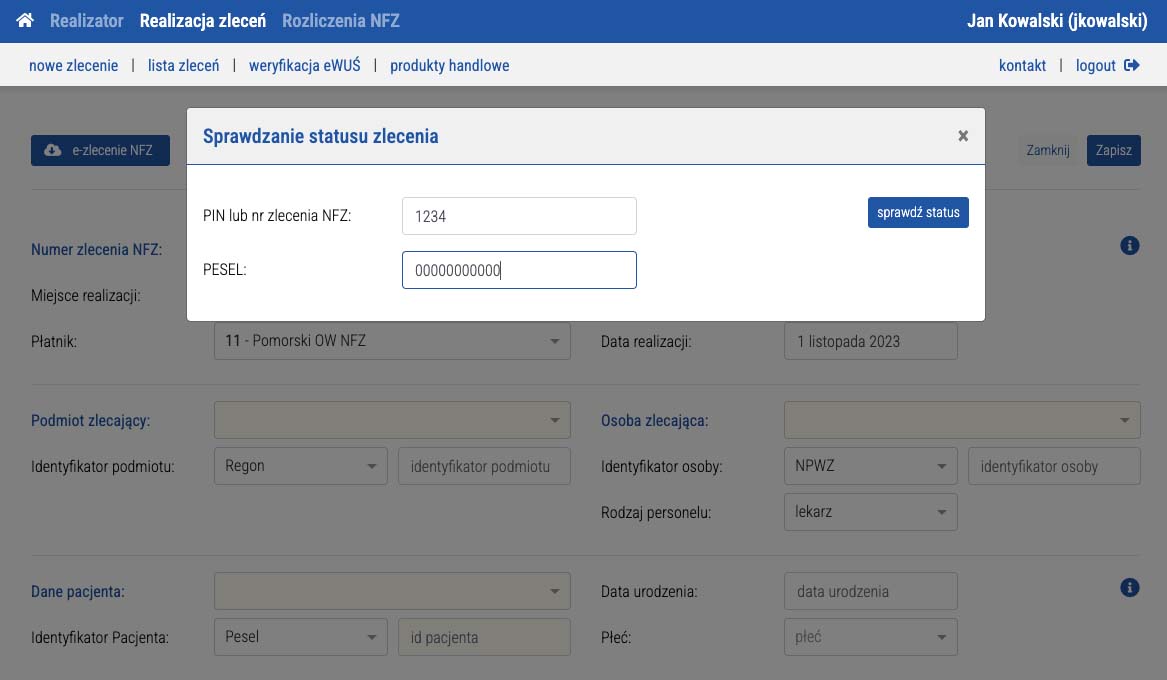The image size is (1167, 680).
Task: Open weryfikacja eWUŚ link
Action: coord(304,66)
